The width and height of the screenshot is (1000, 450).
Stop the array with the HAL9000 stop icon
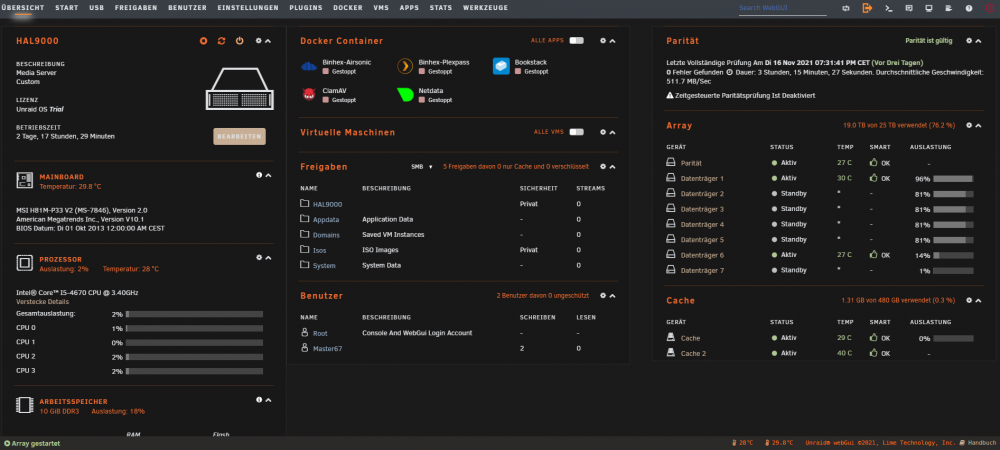pos(203,41)
